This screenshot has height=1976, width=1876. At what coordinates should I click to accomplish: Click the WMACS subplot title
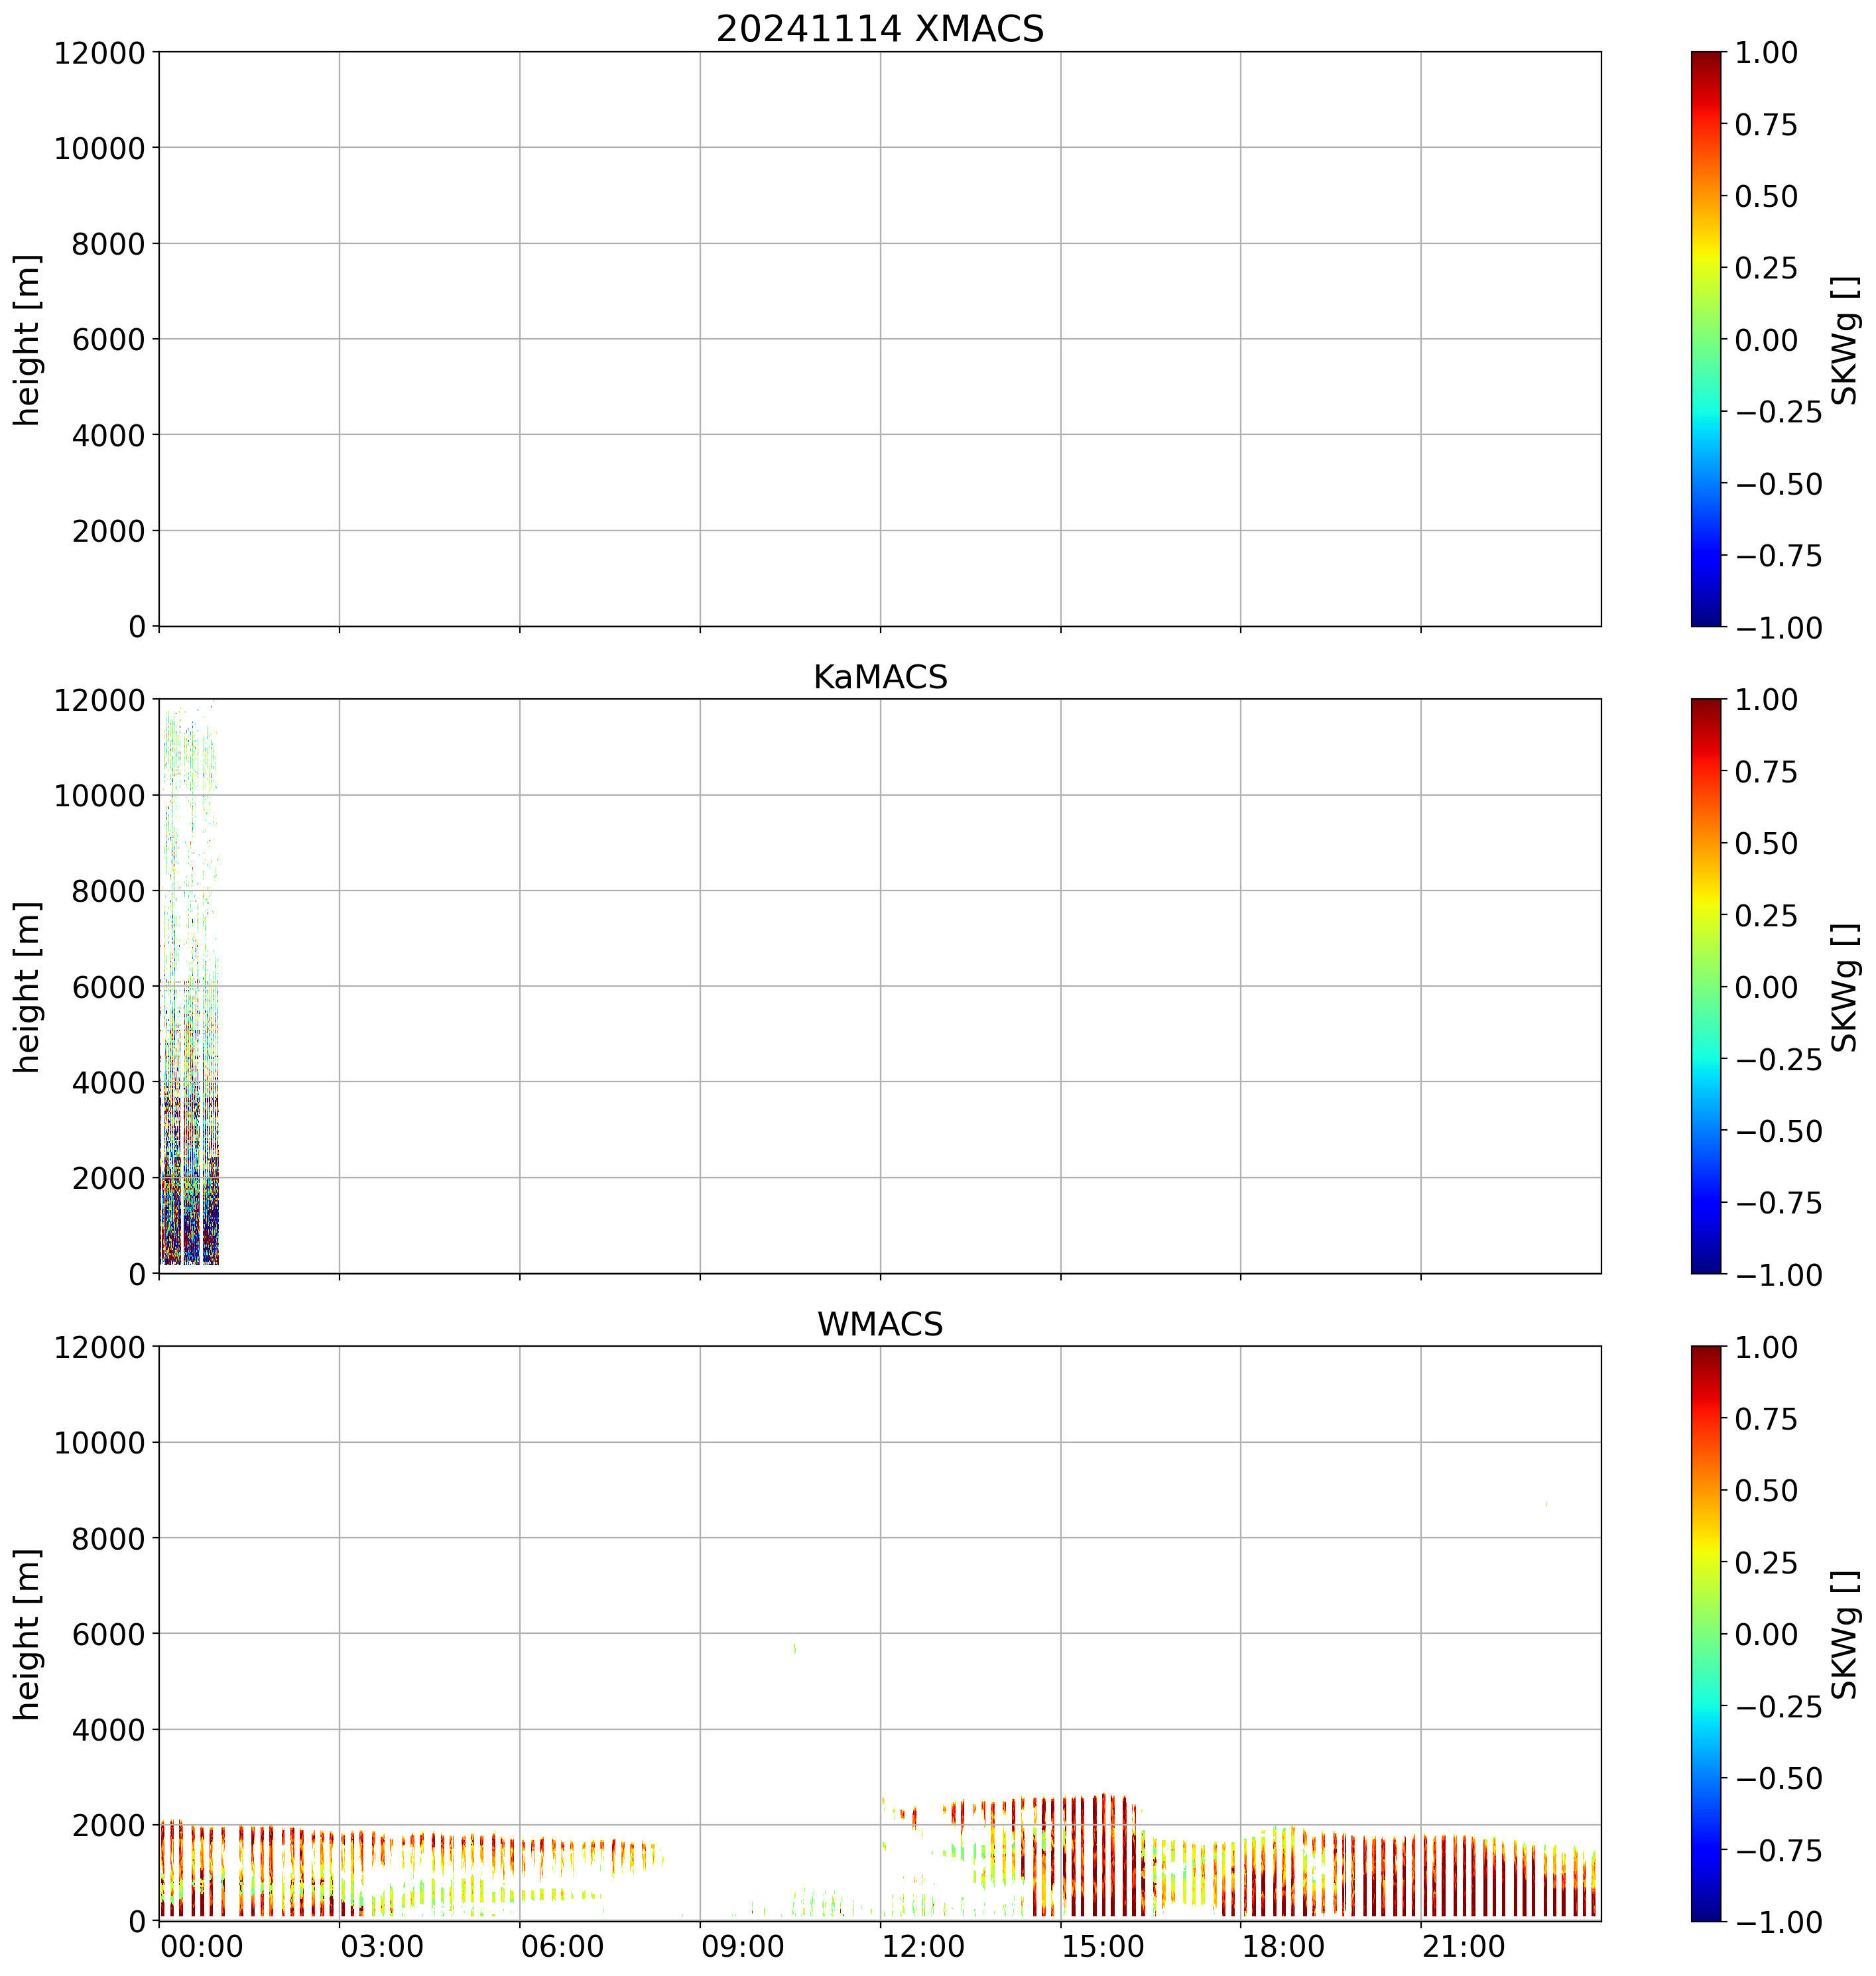(880, 1324)
